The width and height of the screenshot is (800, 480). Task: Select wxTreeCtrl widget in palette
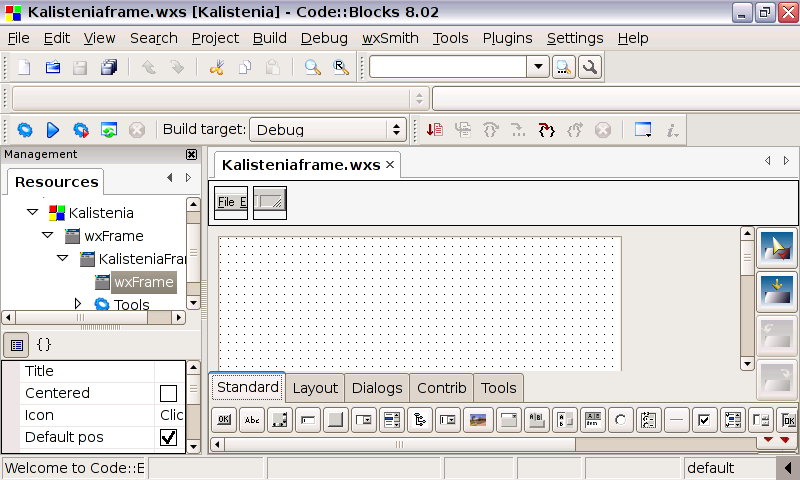pyautogui.click(x=420, y=420)
